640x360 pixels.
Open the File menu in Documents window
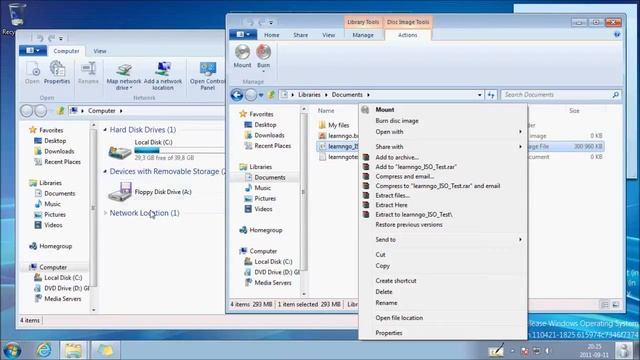click(243, 35)
